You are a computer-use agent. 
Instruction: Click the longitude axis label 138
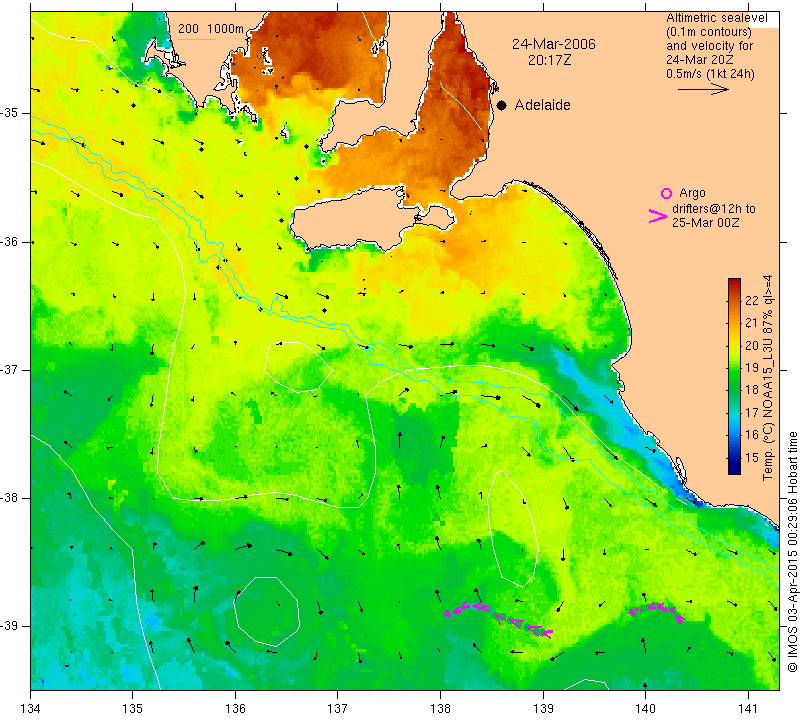click(x=440, y=709)
